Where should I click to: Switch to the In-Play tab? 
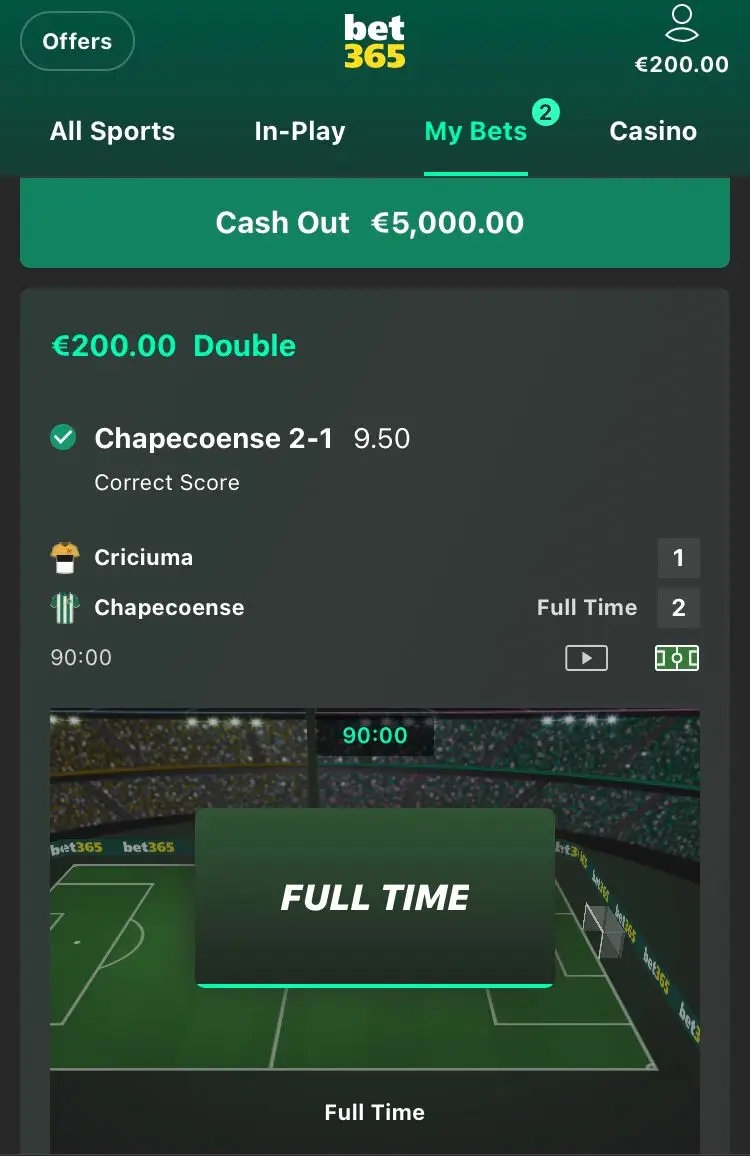coord(299,131)
